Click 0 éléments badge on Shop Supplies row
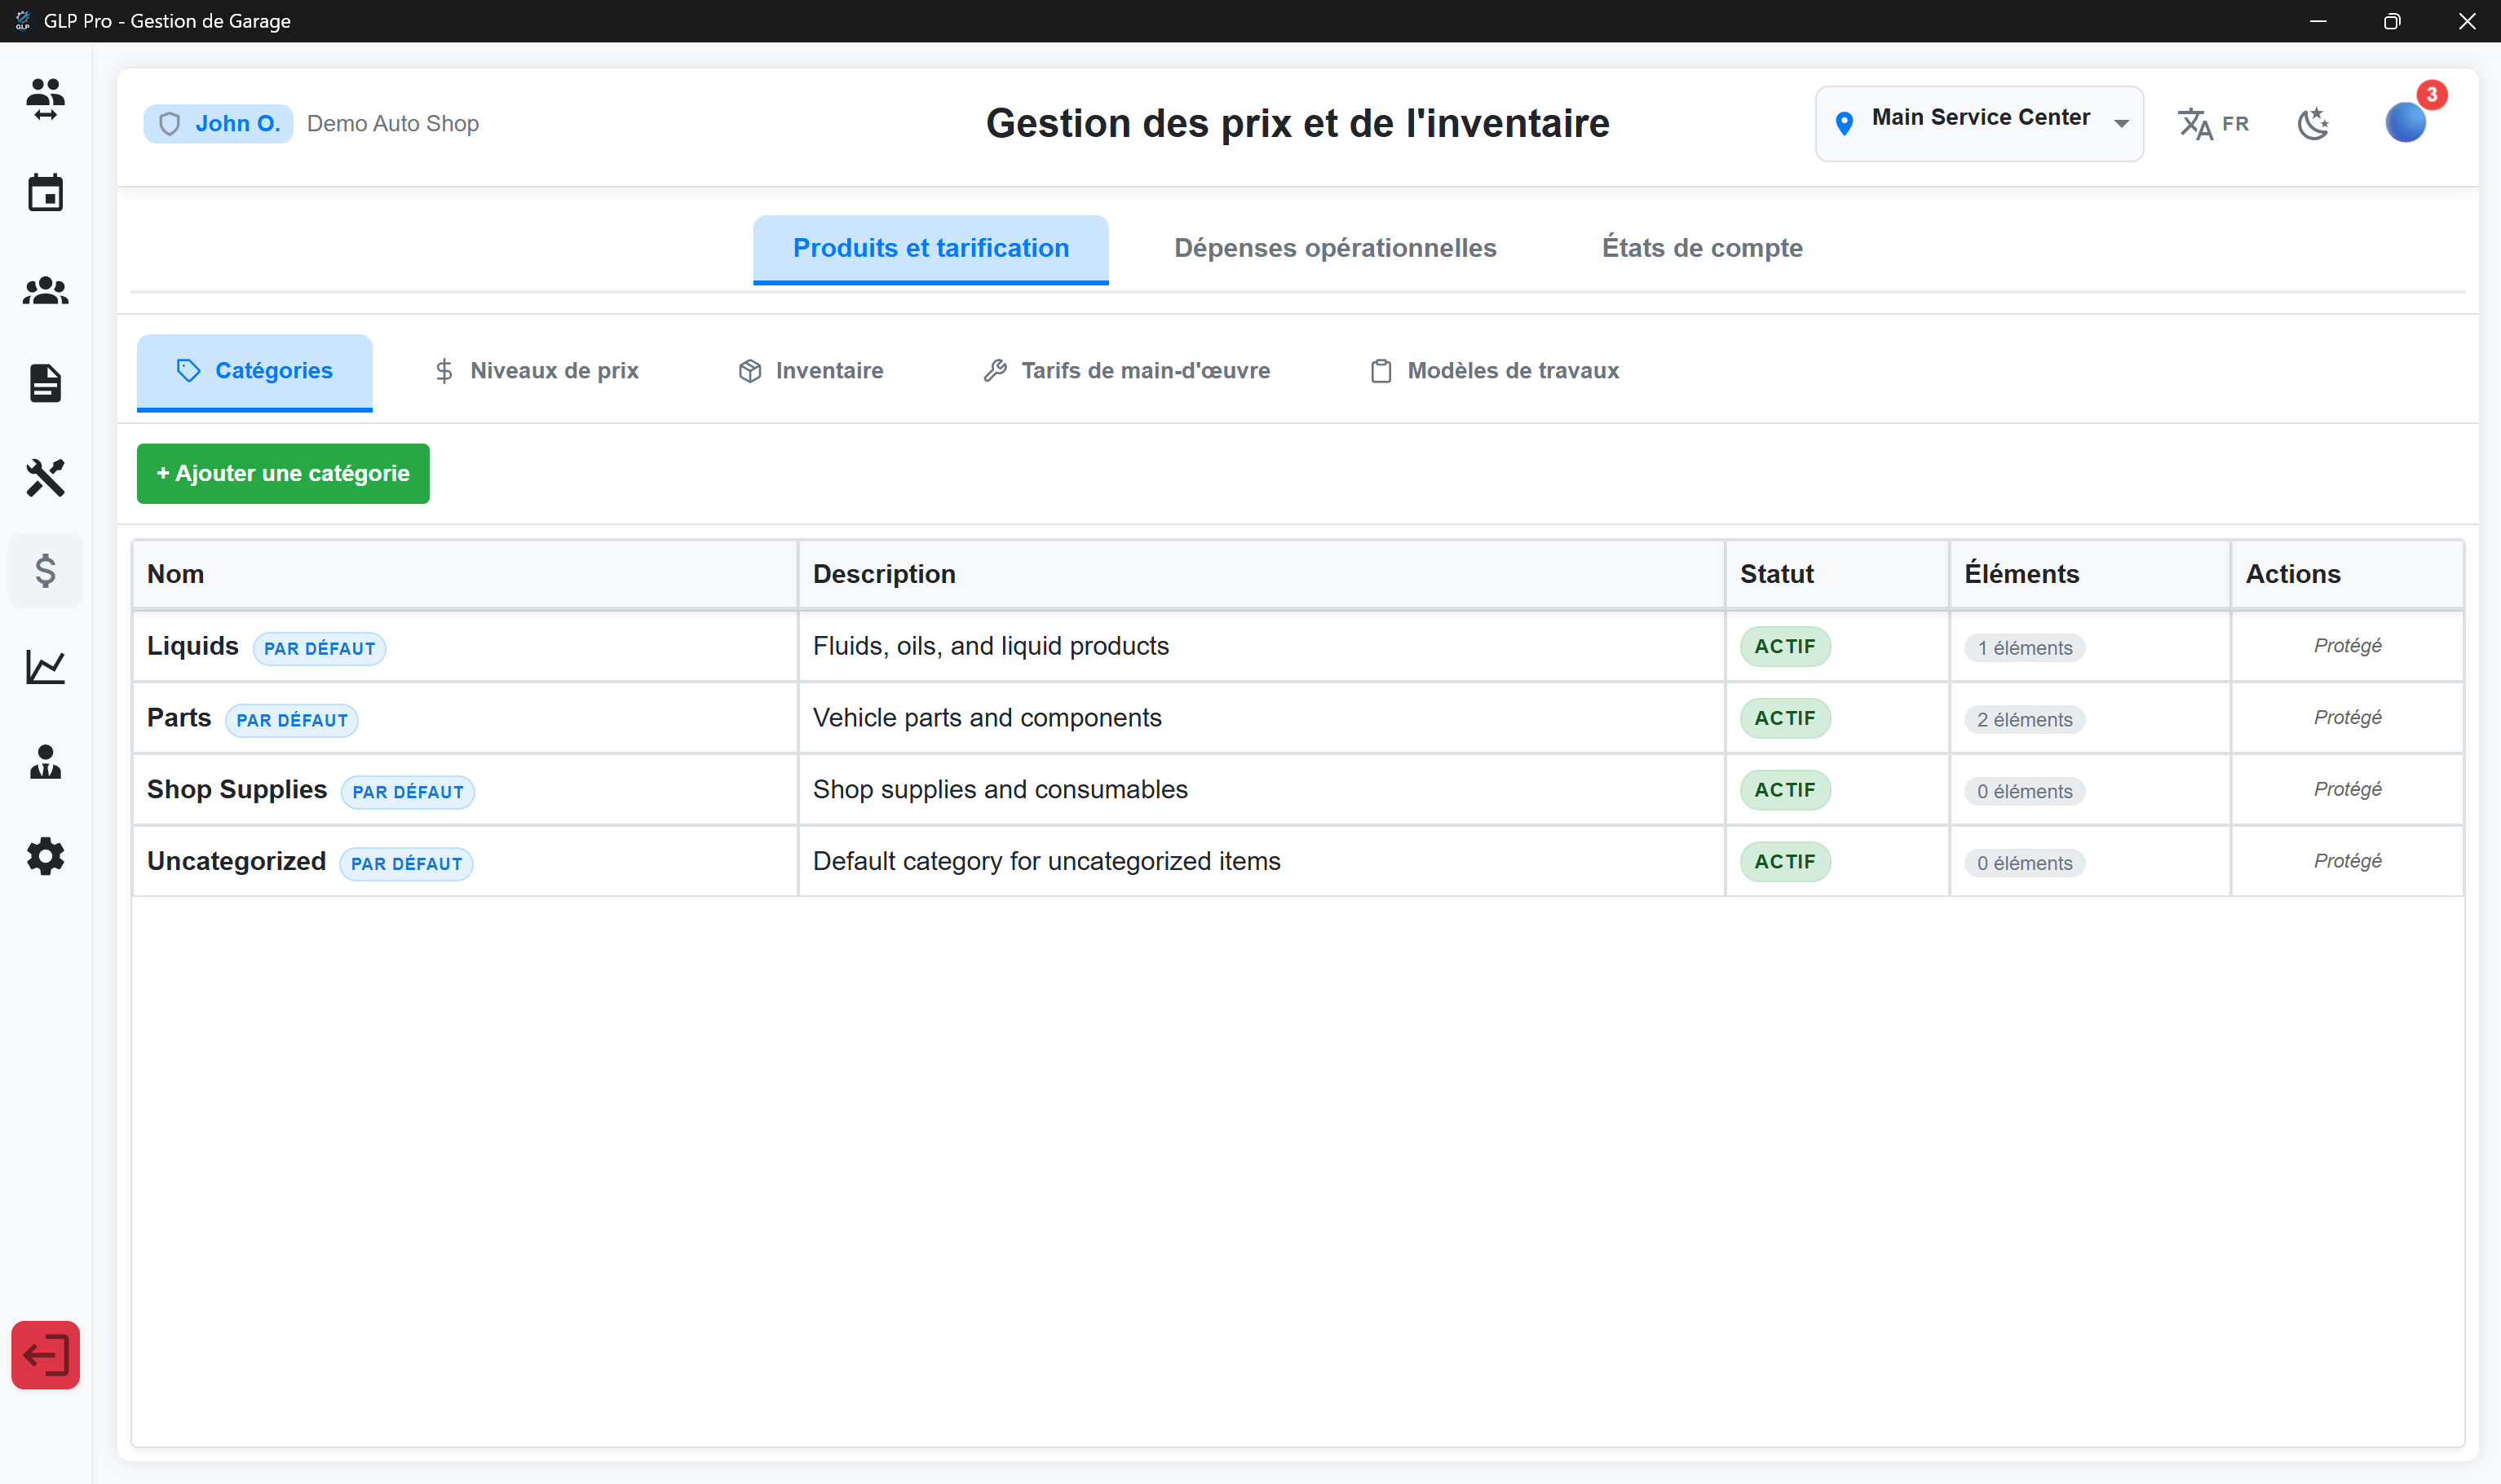 [2025, 792]
